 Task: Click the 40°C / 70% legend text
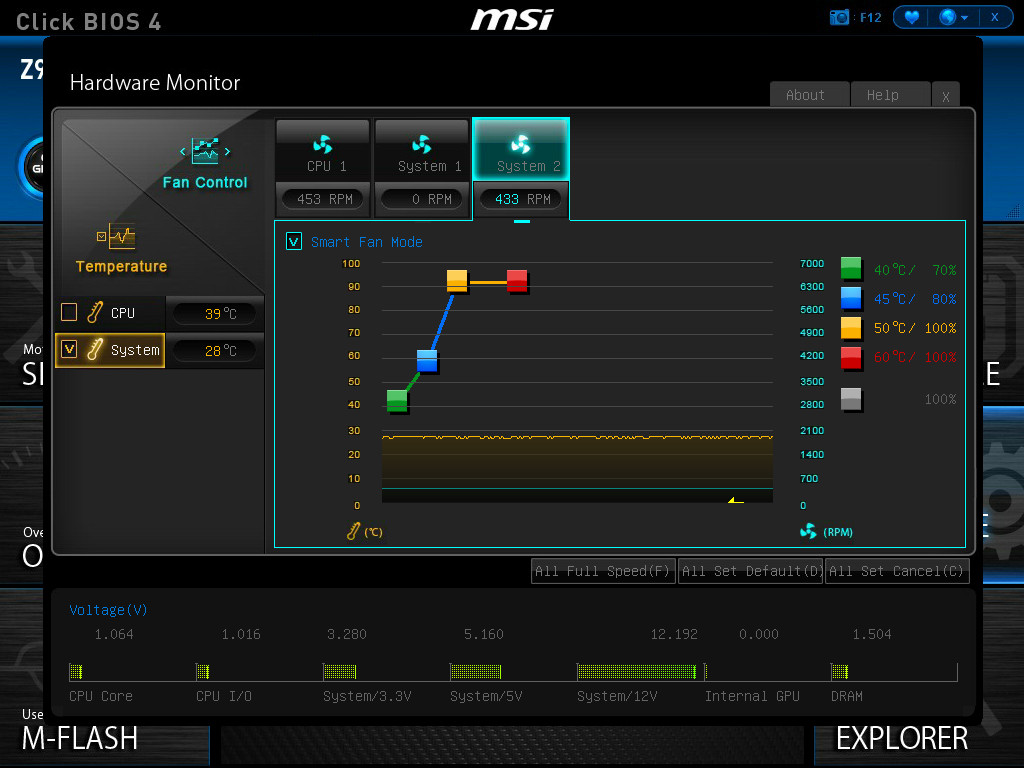(915, 270)
